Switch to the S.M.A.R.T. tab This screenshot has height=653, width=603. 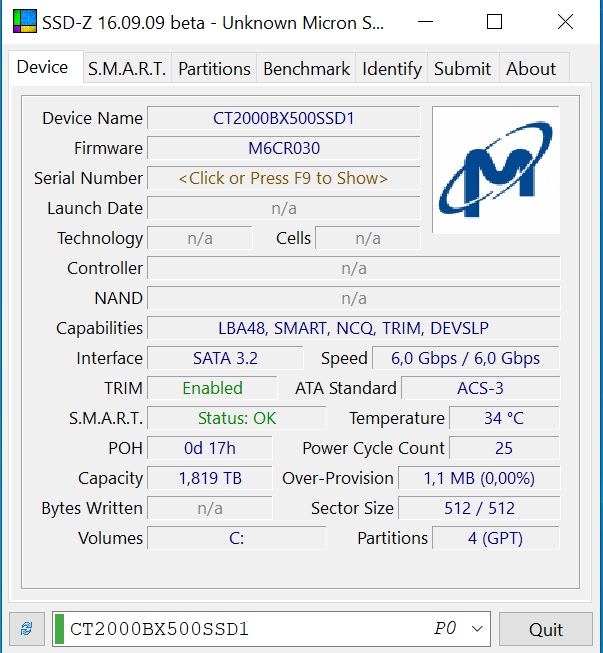[126, 69]
